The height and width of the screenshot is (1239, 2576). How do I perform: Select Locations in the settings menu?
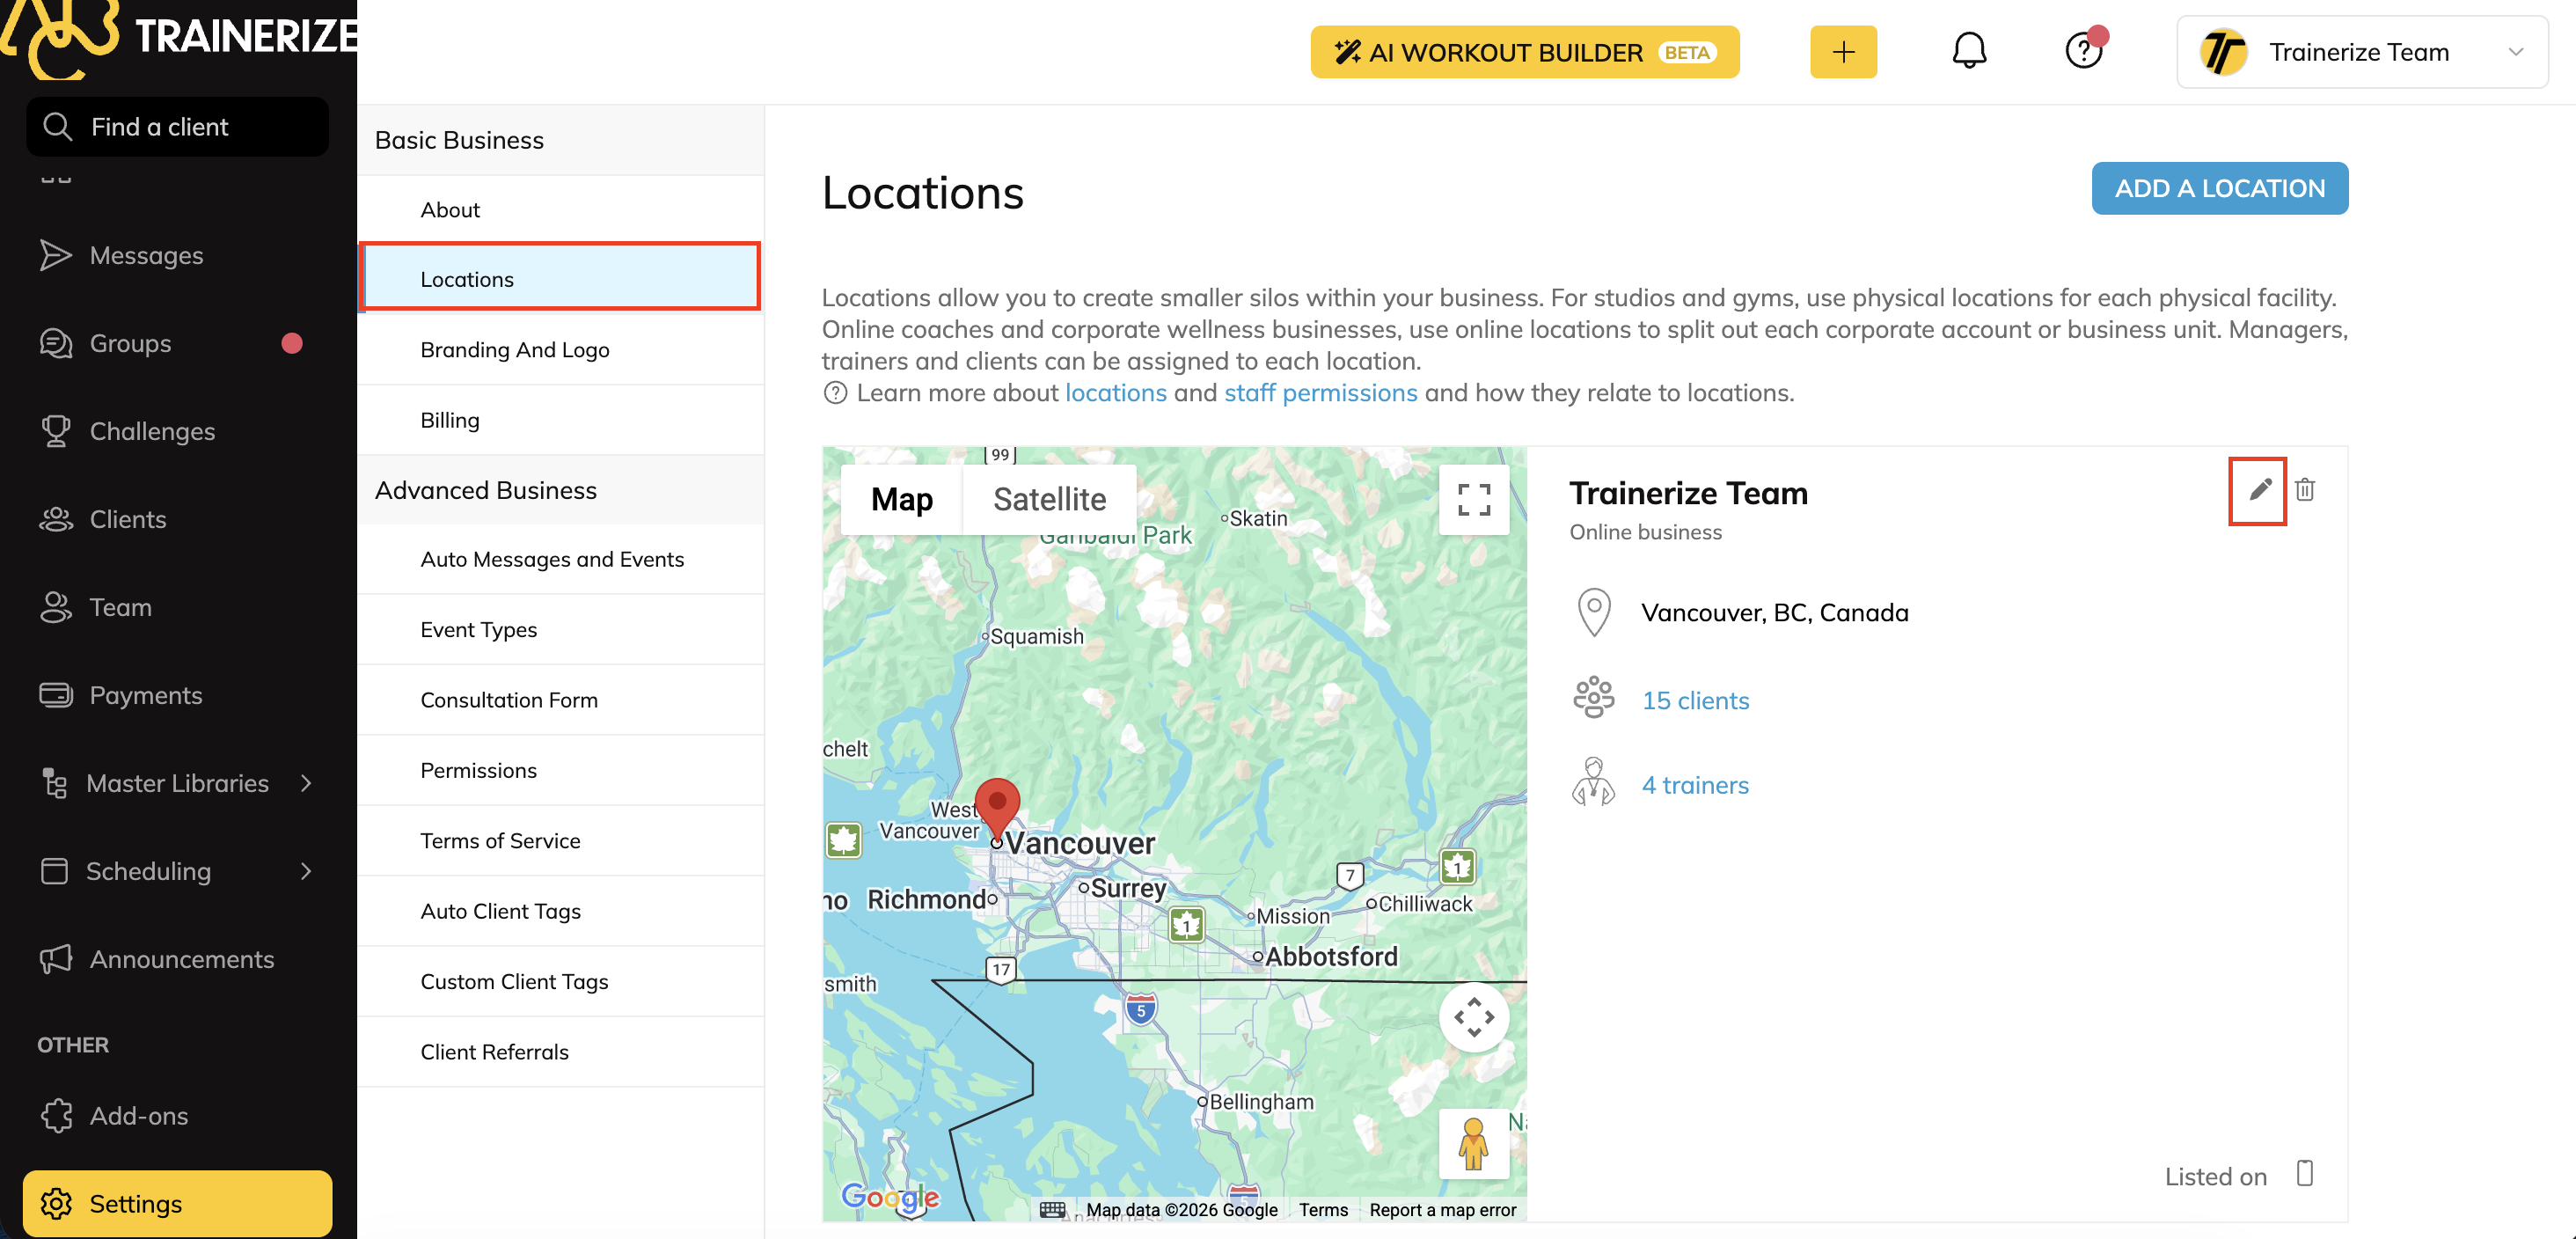click(x=561, y=280)
